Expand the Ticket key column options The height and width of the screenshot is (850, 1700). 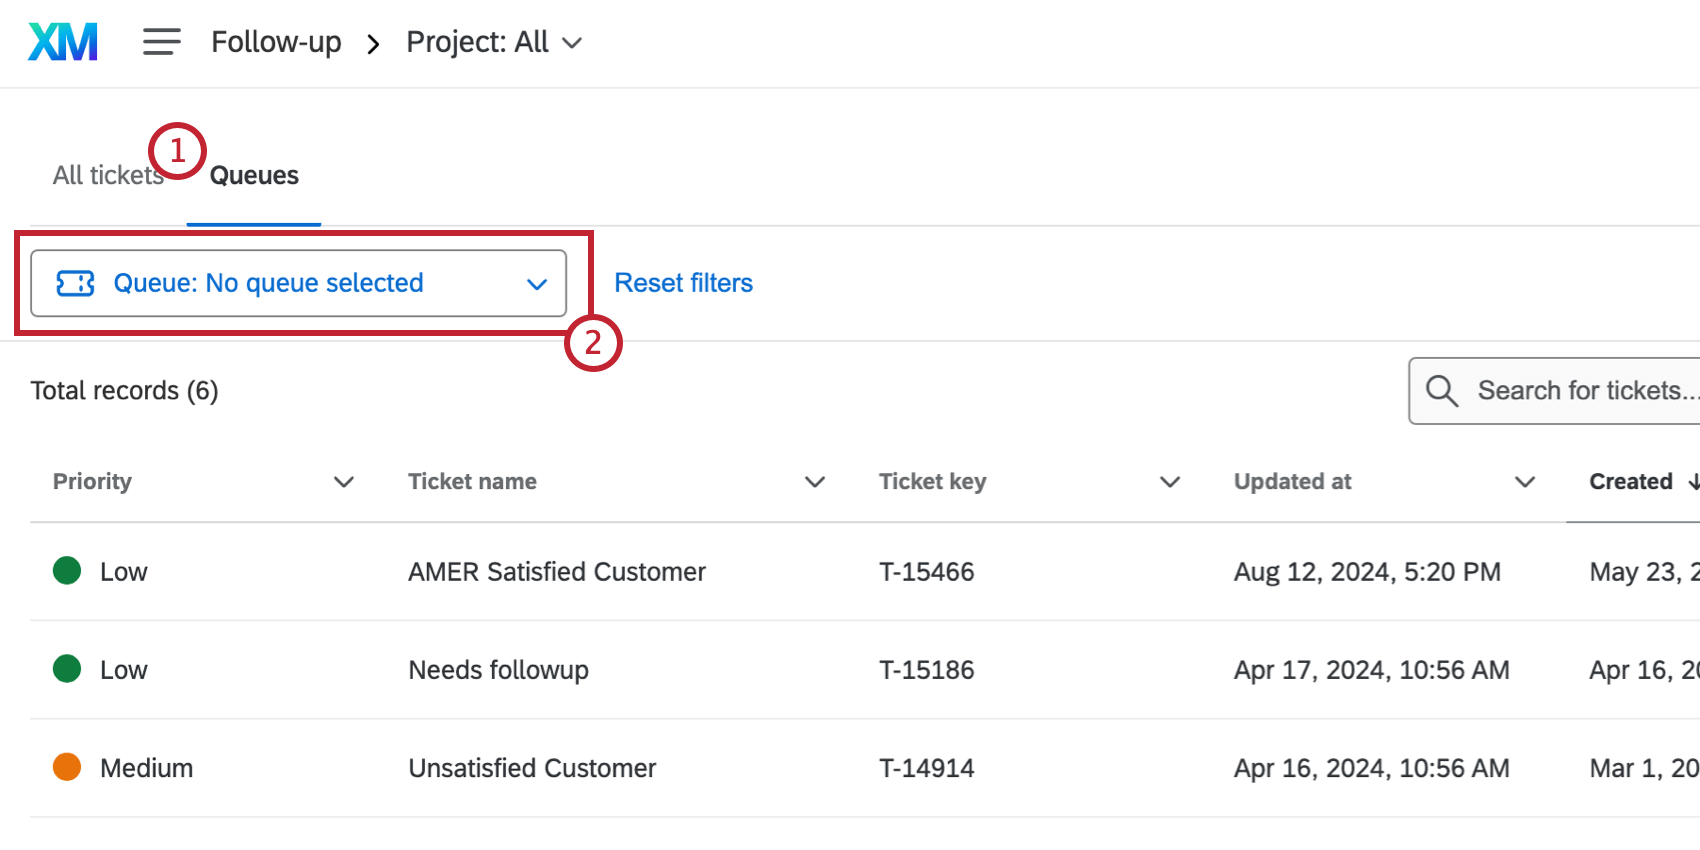[x=1170, y=482]
